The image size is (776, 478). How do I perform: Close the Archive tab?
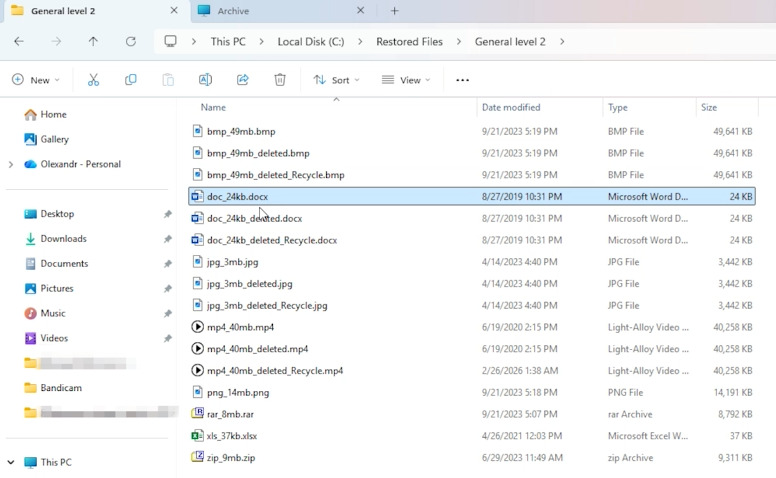pos(361,10)
